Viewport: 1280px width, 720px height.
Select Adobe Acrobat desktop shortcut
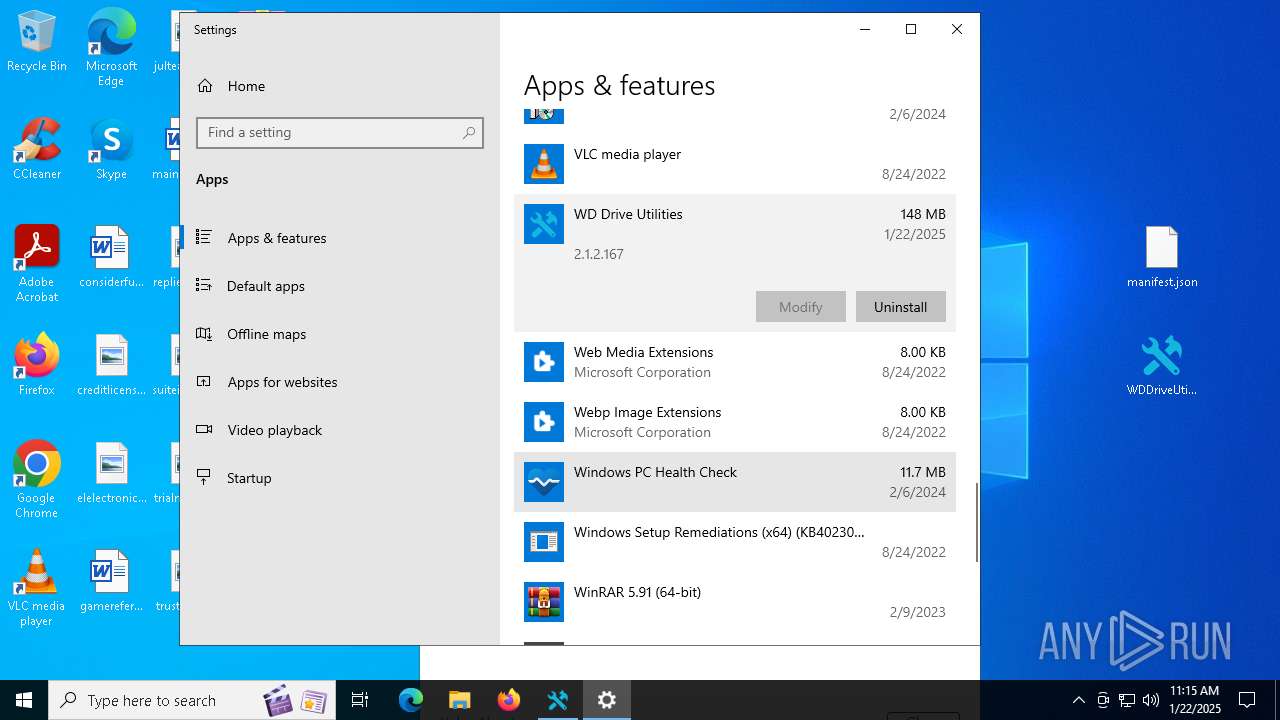[37, 264]
